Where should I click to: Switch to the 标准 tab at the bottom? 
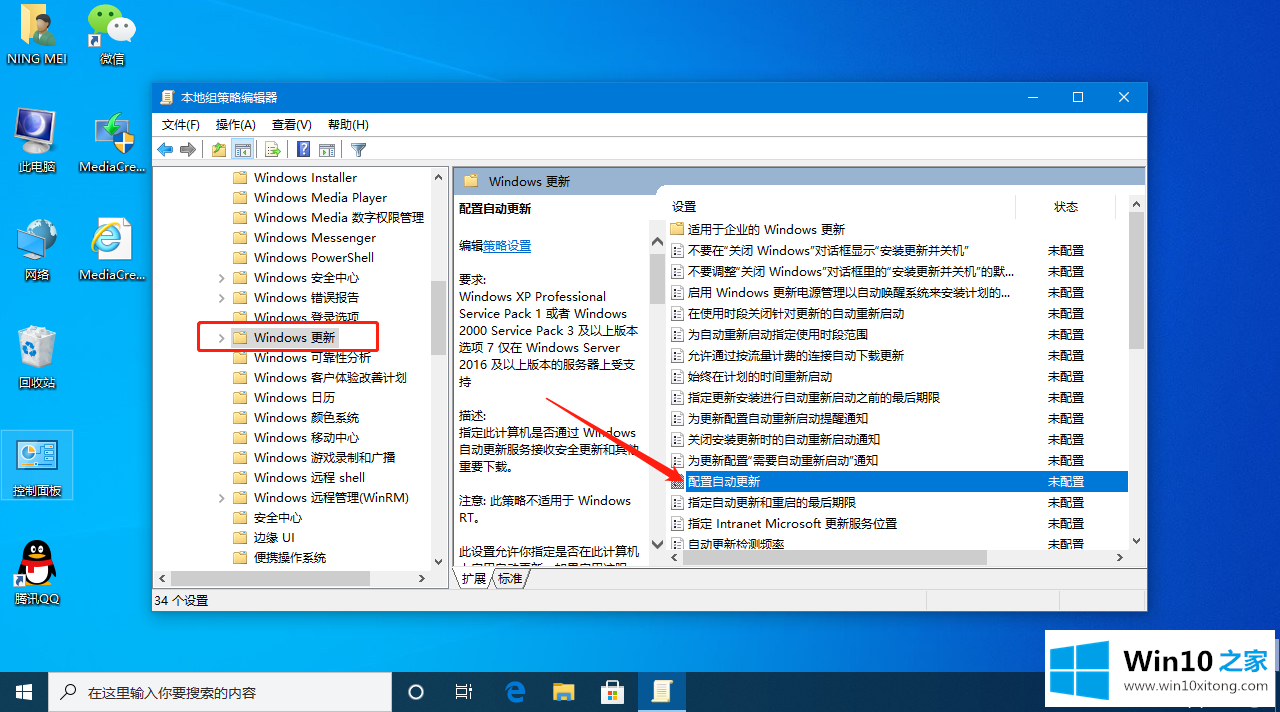click(x=510, y=578)
